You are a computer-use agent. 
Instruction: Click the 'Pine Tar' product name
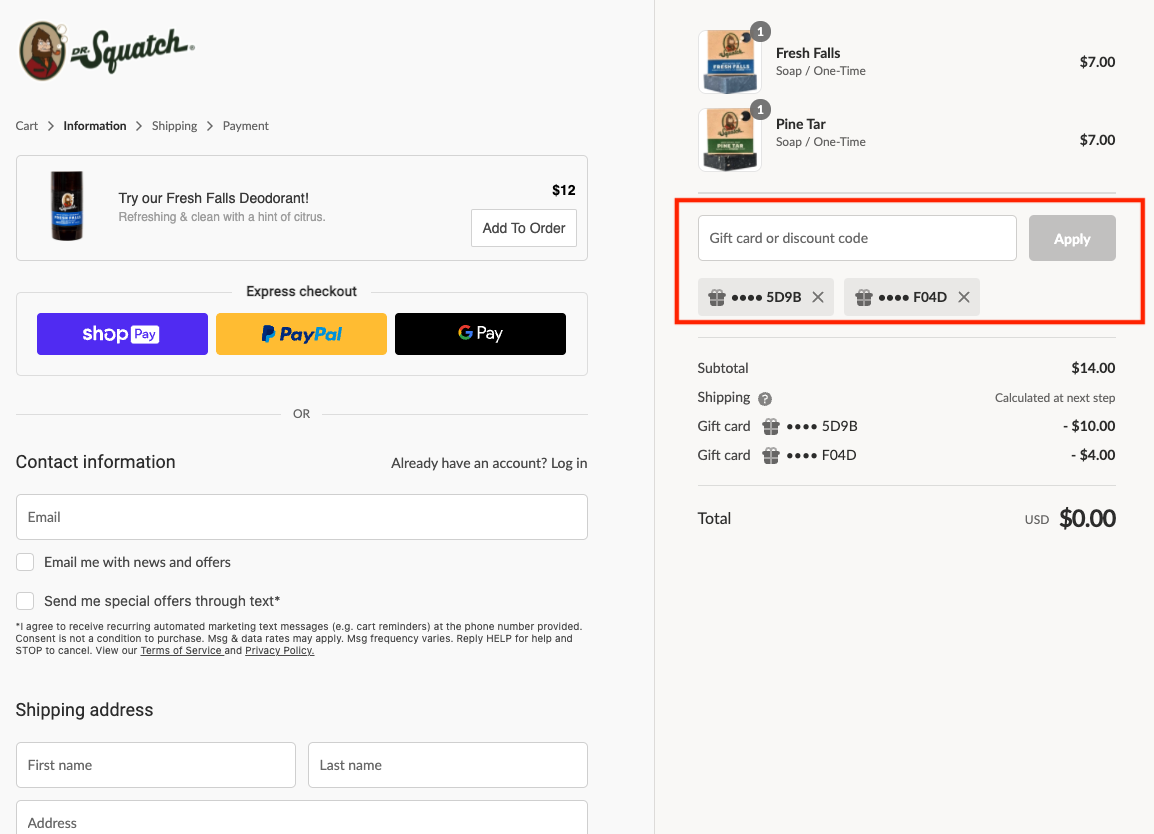tap(800, 124)
